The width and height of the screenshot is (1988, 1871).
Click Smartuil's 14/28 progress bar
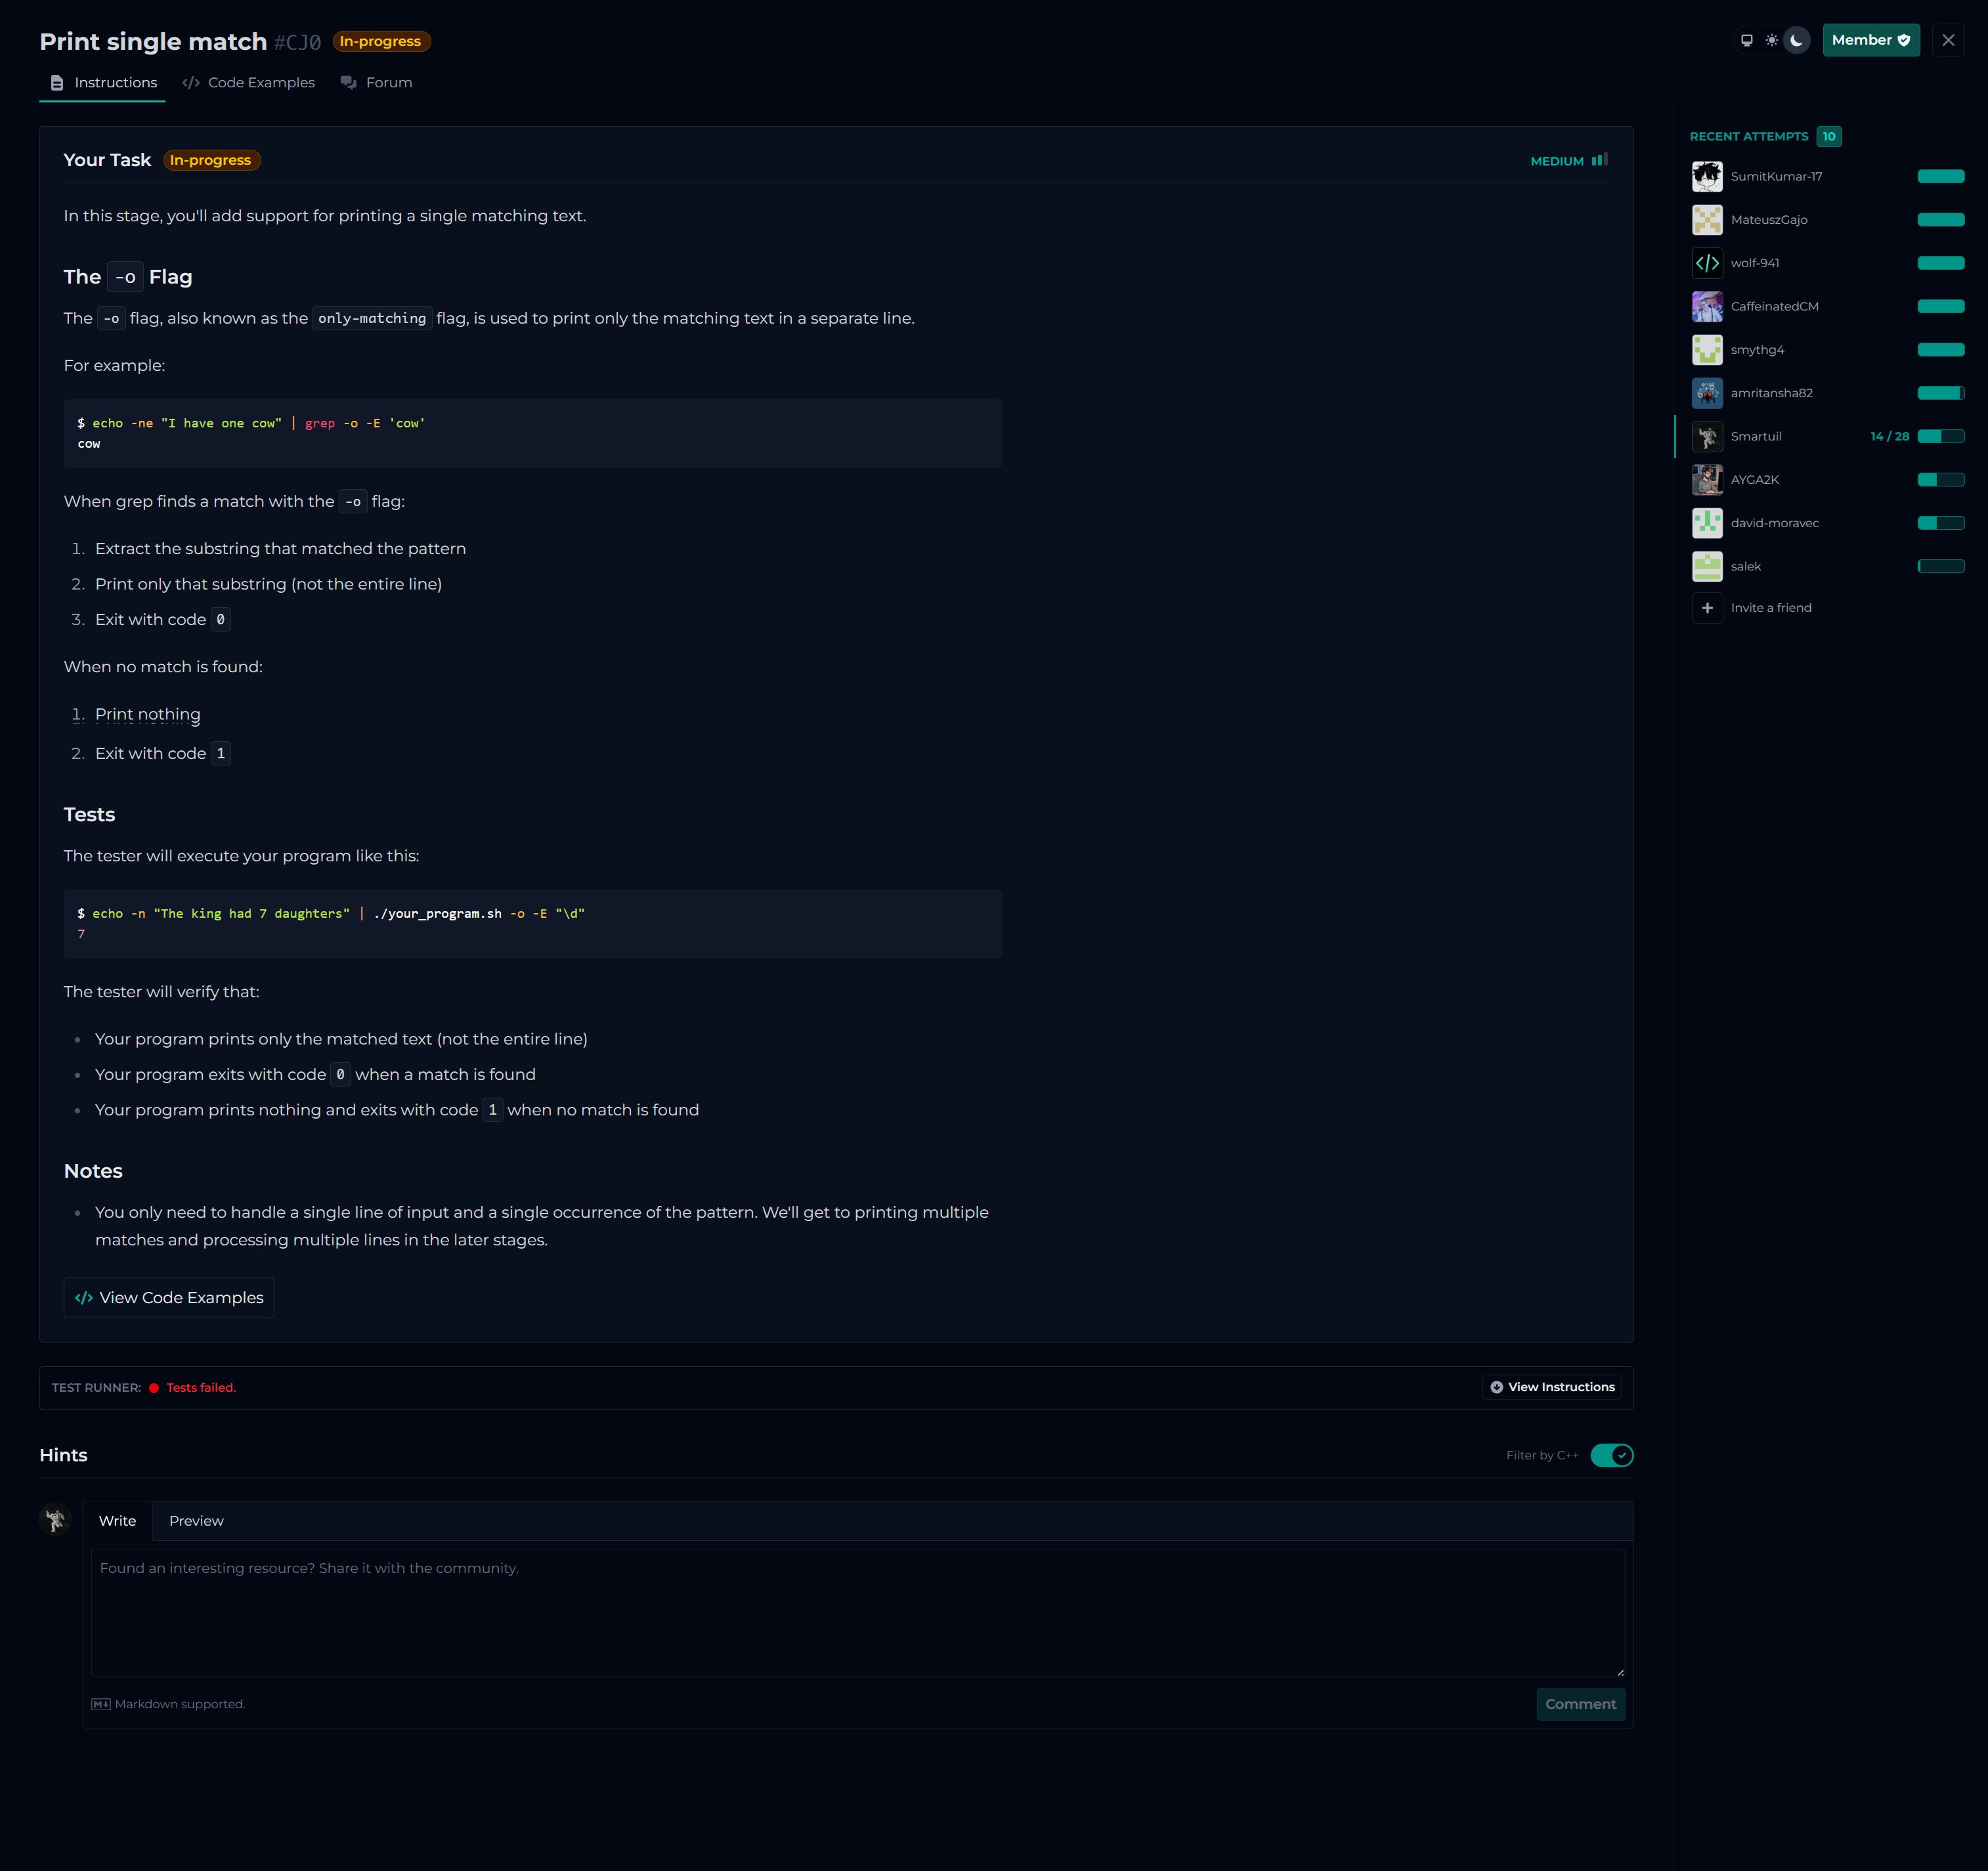[1940, 437]
